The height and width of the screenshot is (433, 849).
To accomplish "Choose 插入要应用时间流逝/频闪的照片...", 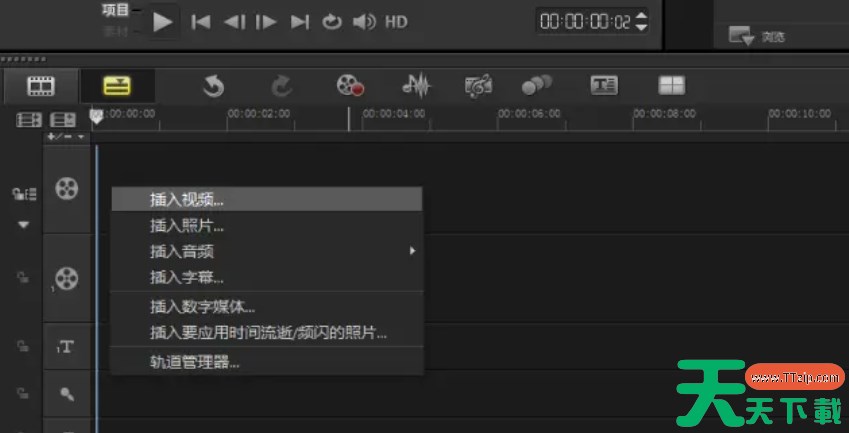I will pyautogui.click(x=266, y=332).
